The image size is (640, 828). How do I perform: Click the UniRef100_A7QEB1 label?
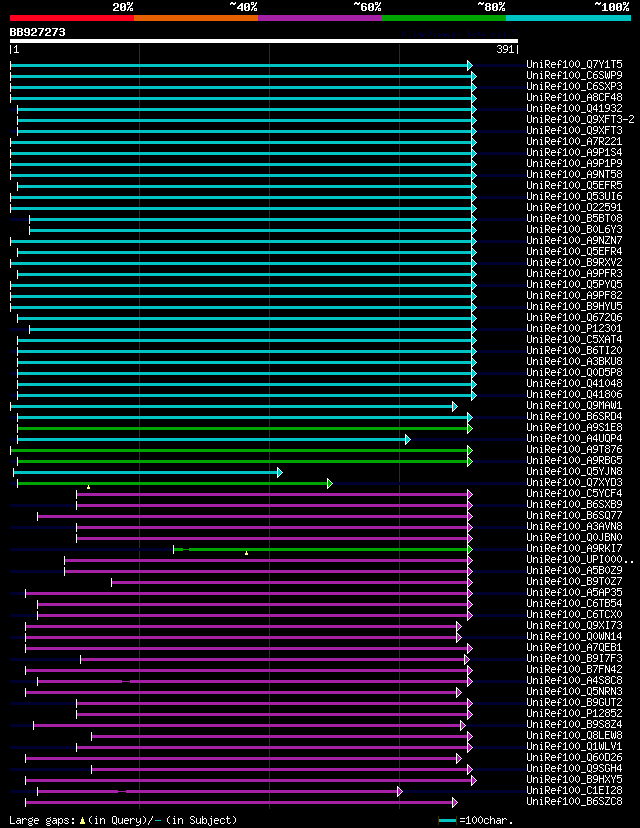pos(574,647)
